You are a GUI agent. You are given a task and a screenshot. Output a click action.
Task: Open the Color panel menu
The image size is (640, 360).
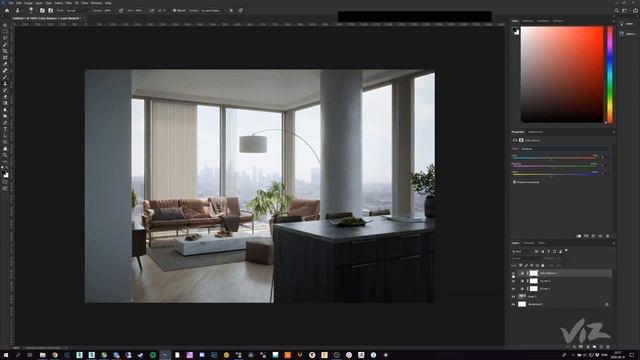coord(613,21)
